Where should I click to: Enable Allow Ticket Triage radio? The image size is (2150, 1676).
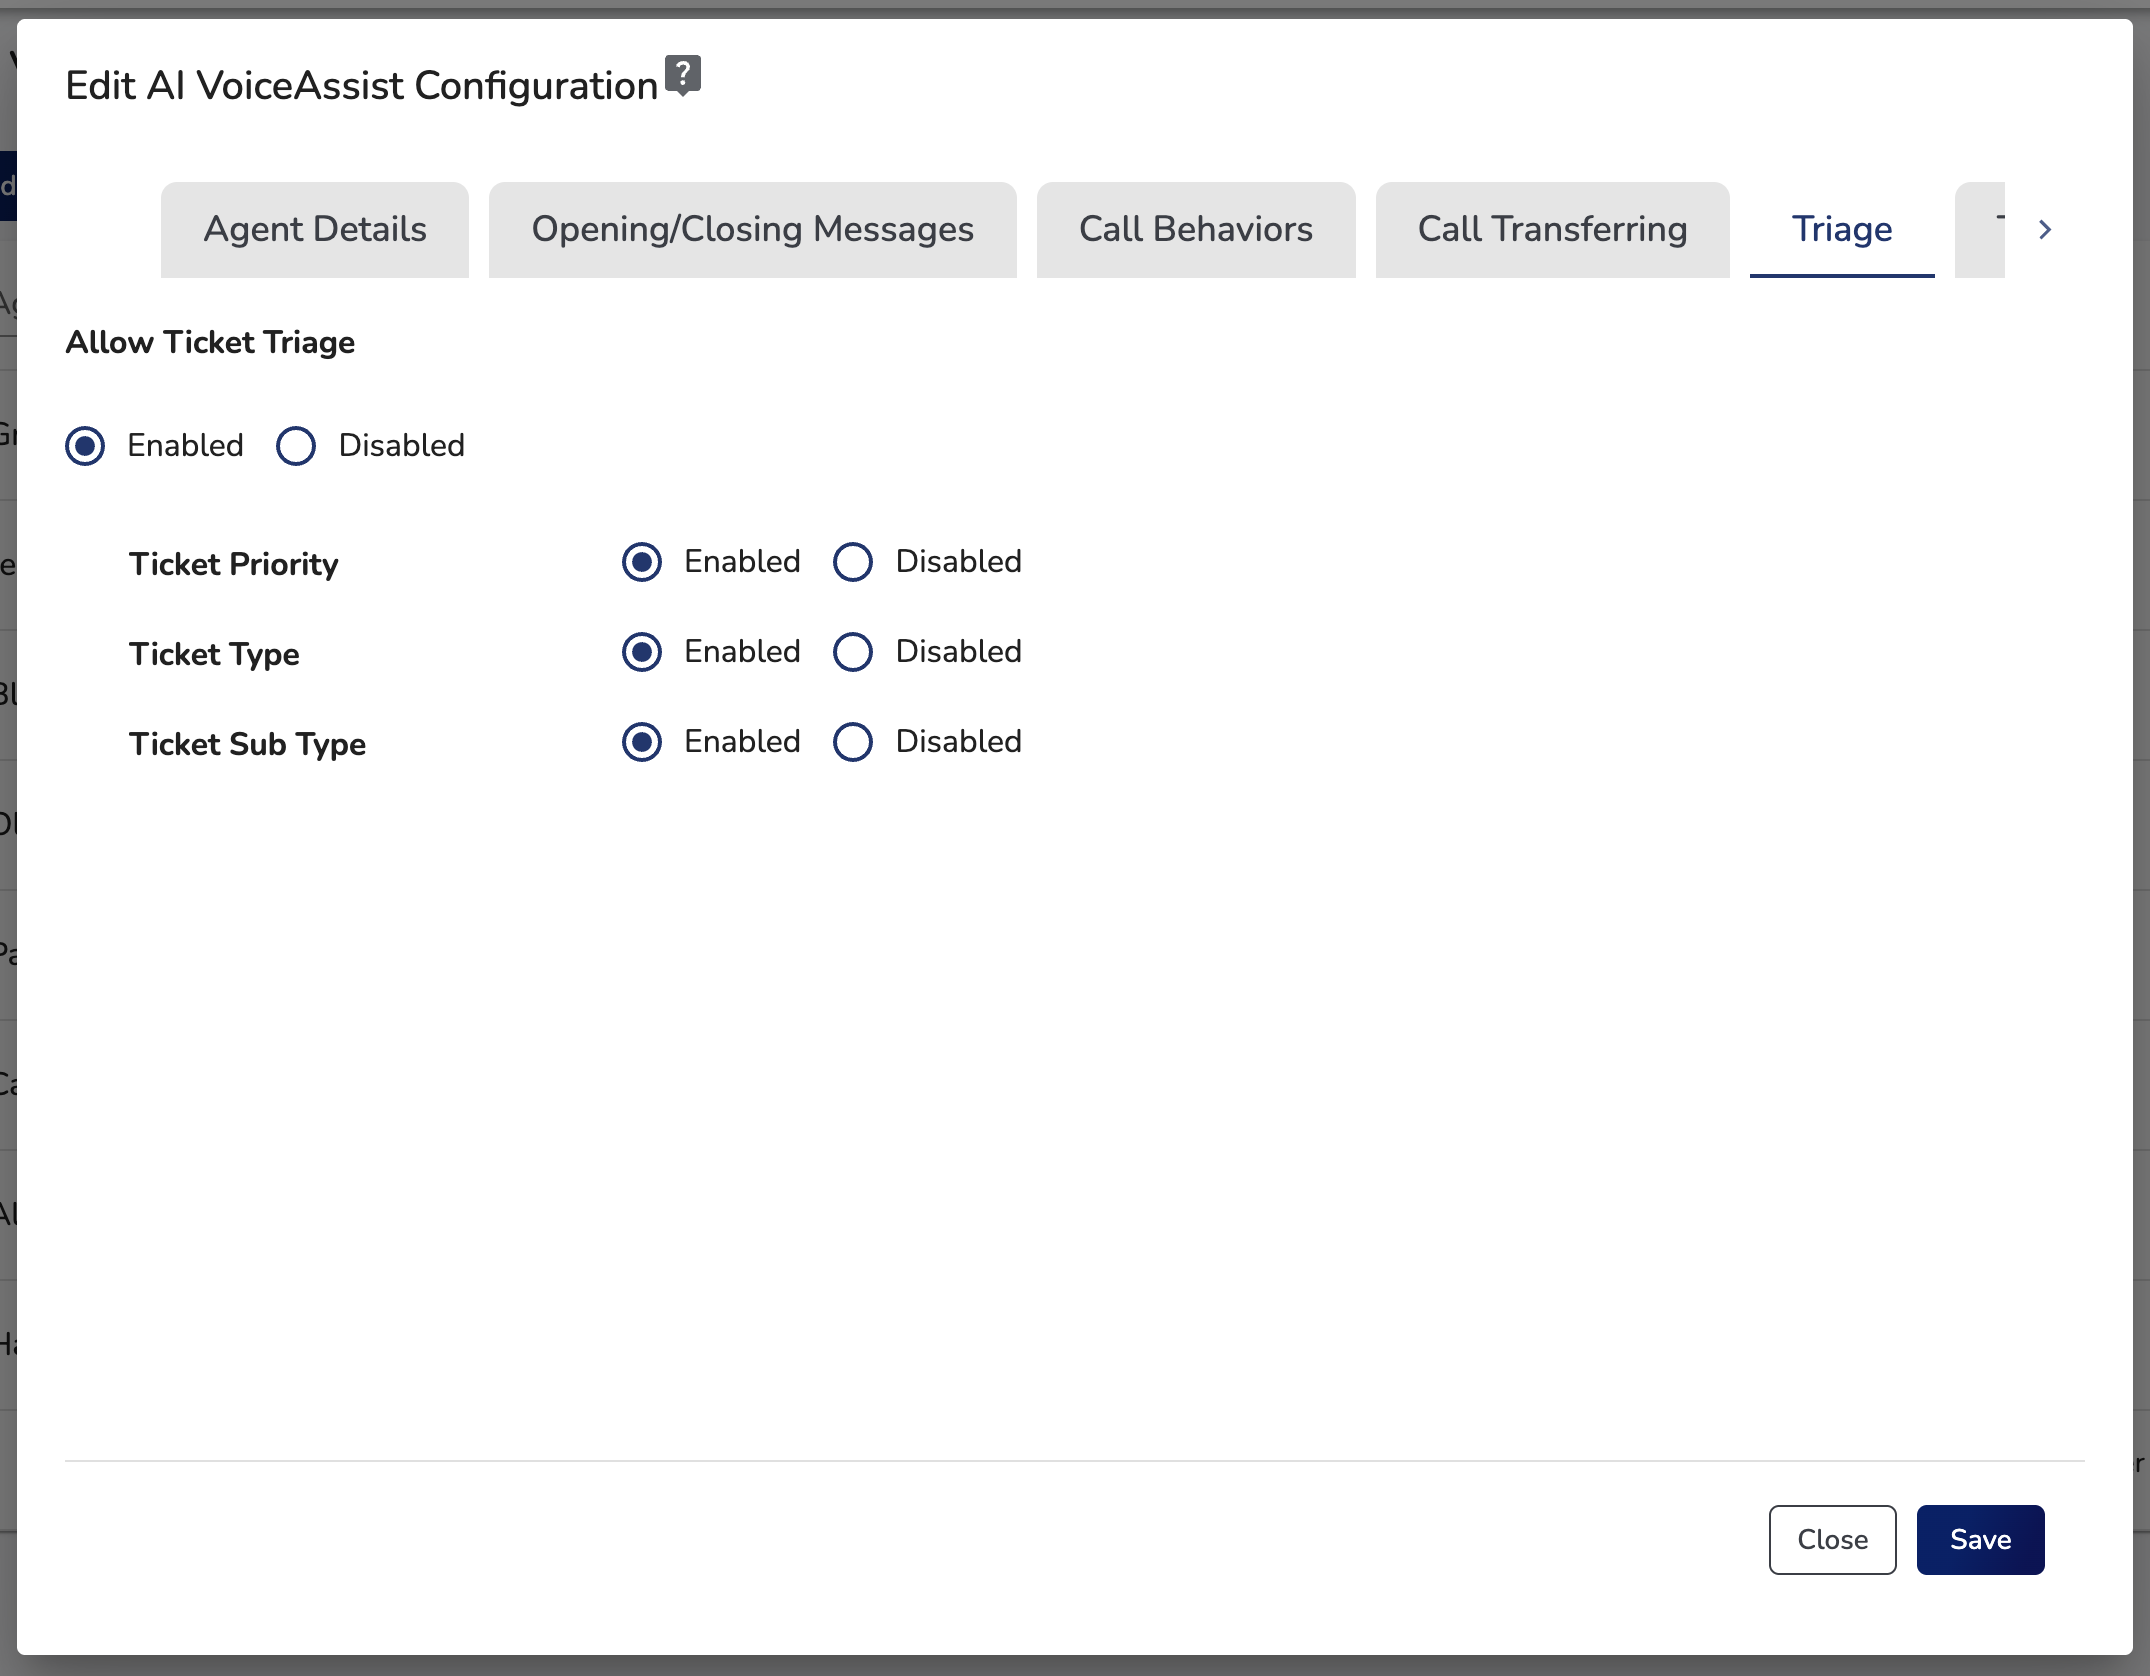pyautogui.click(x=85, y=446)
